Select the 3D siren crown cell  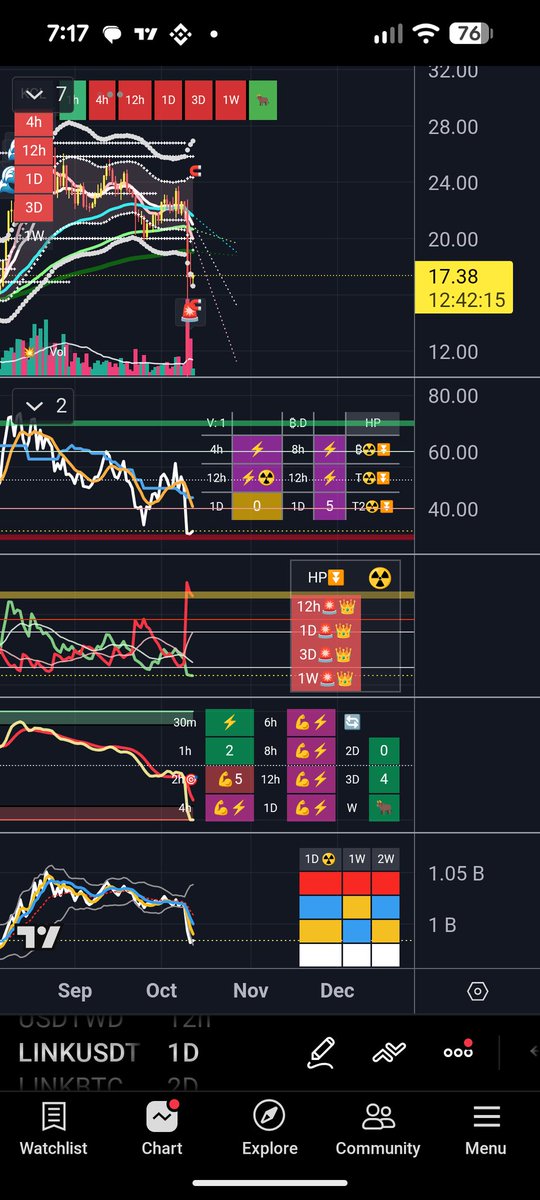point(326,655)
